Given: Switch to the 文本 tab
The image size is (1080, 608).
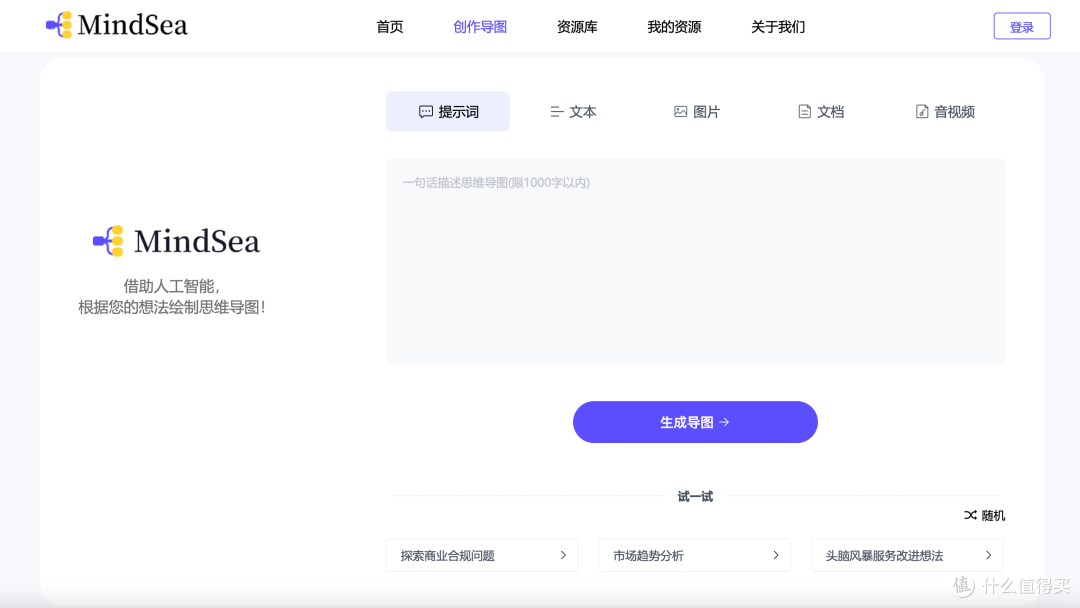Looking at the screenshot, I should point(573,112).
